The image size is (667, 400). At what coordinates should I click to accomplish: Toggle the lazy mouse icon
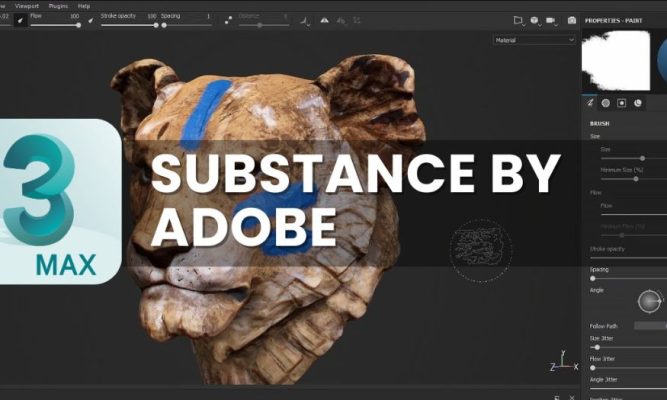point(230,19)
